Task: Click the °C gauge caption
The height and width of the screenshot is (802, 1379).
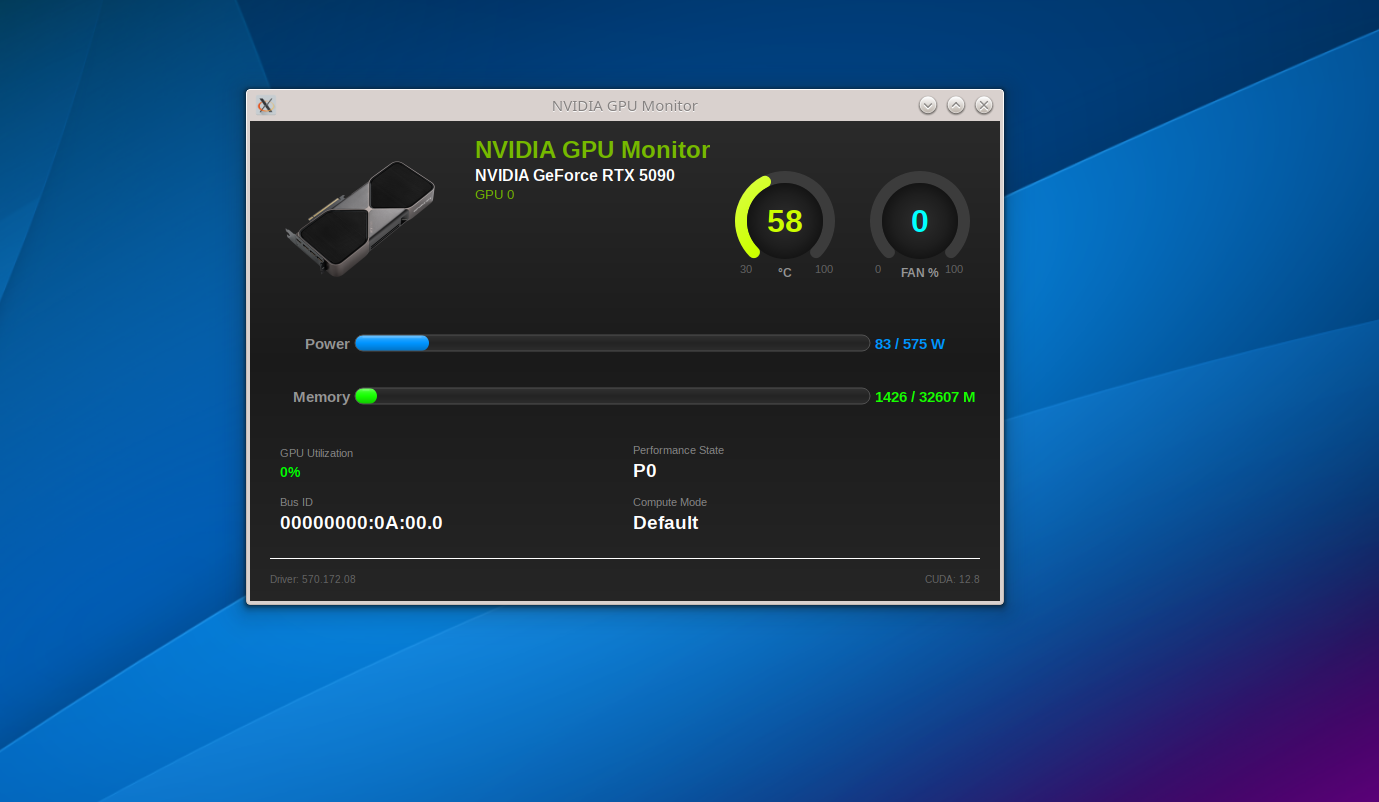Action: pyautogui.click(x=785, y=273)
